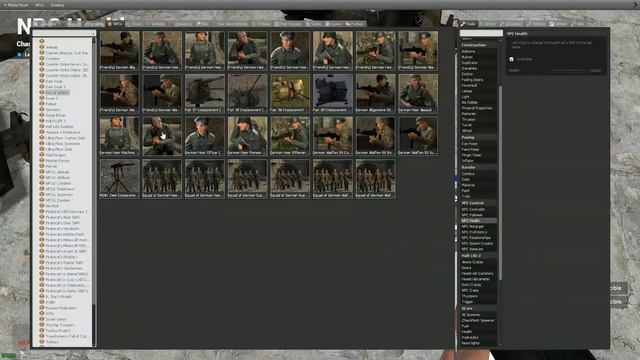Screen dimensions: 640x360
Task: Collapse the Half-Life 2 tool group header
Action: pyautogui.click(x=479, y=256)
